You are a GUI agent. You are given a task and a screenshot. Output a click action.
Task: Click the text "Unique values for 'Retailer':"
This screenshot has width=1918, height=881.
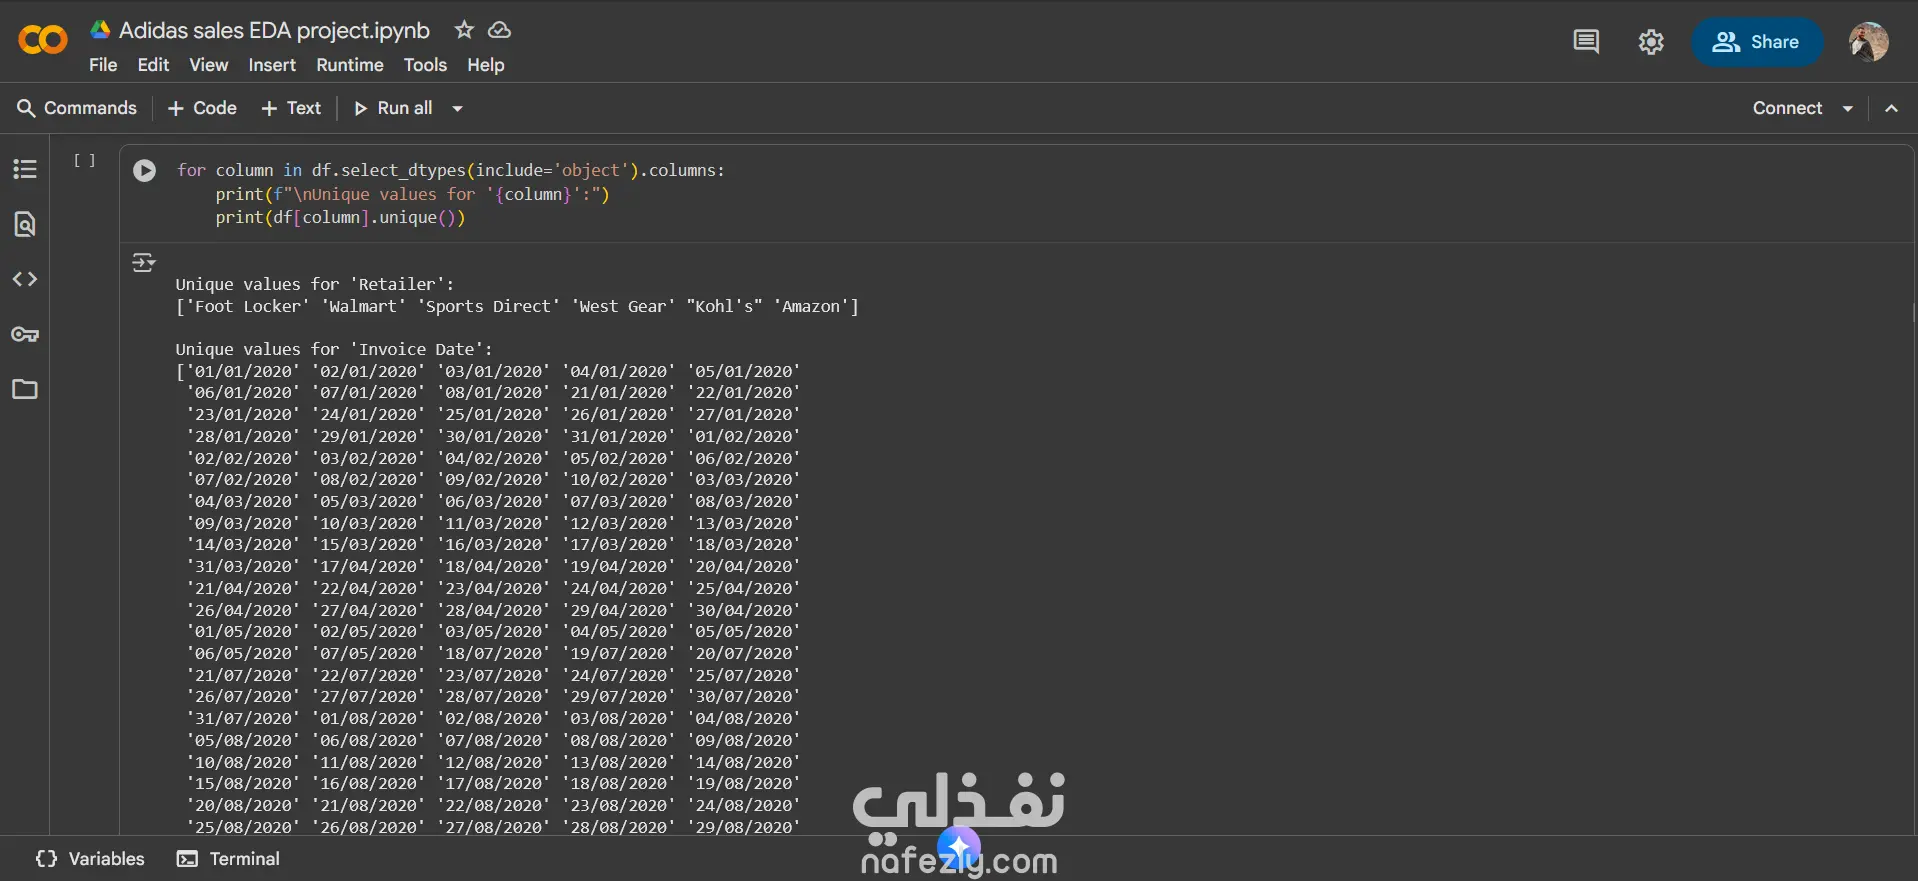(315, 284)
